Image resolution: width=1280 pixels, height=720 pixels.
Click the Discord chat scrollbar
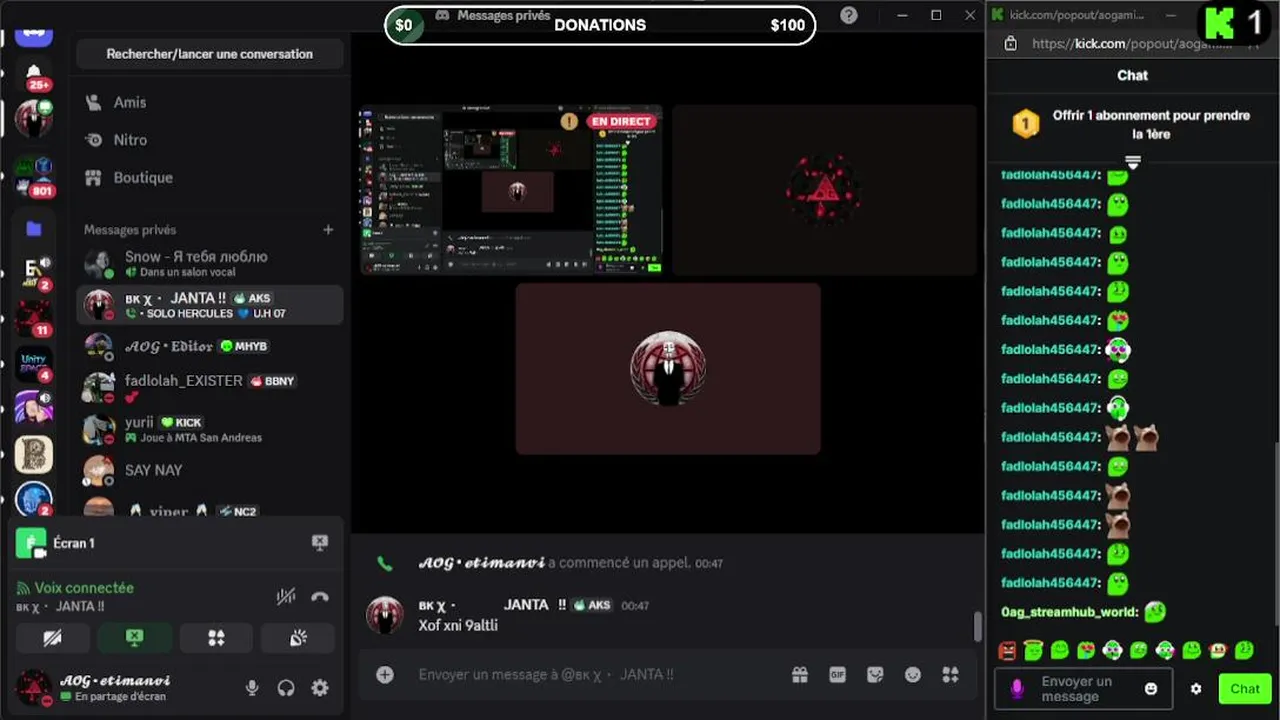click(x=978, y=626)
